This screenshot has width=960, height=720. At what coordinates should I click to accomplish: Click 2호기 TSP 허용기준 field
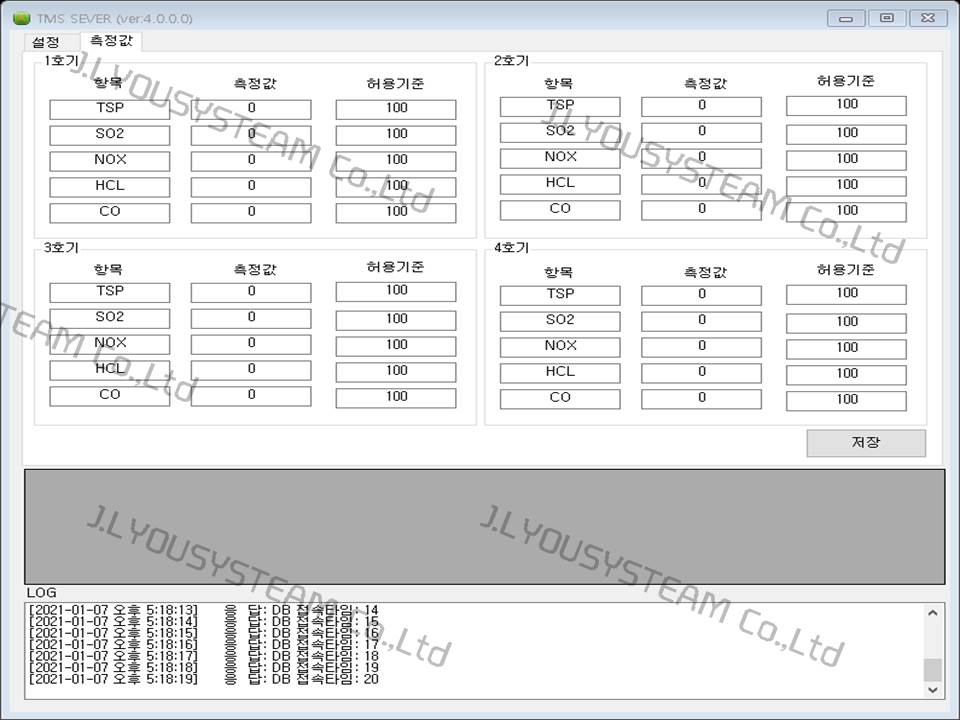[x=846, y=105]
